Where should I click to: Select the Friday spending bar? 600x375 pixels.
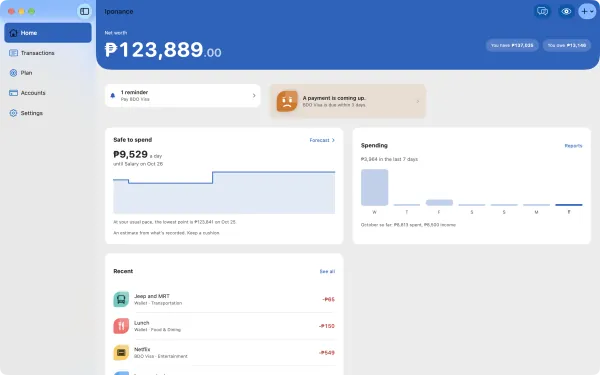pyautogui.click(x=439, y=202)
